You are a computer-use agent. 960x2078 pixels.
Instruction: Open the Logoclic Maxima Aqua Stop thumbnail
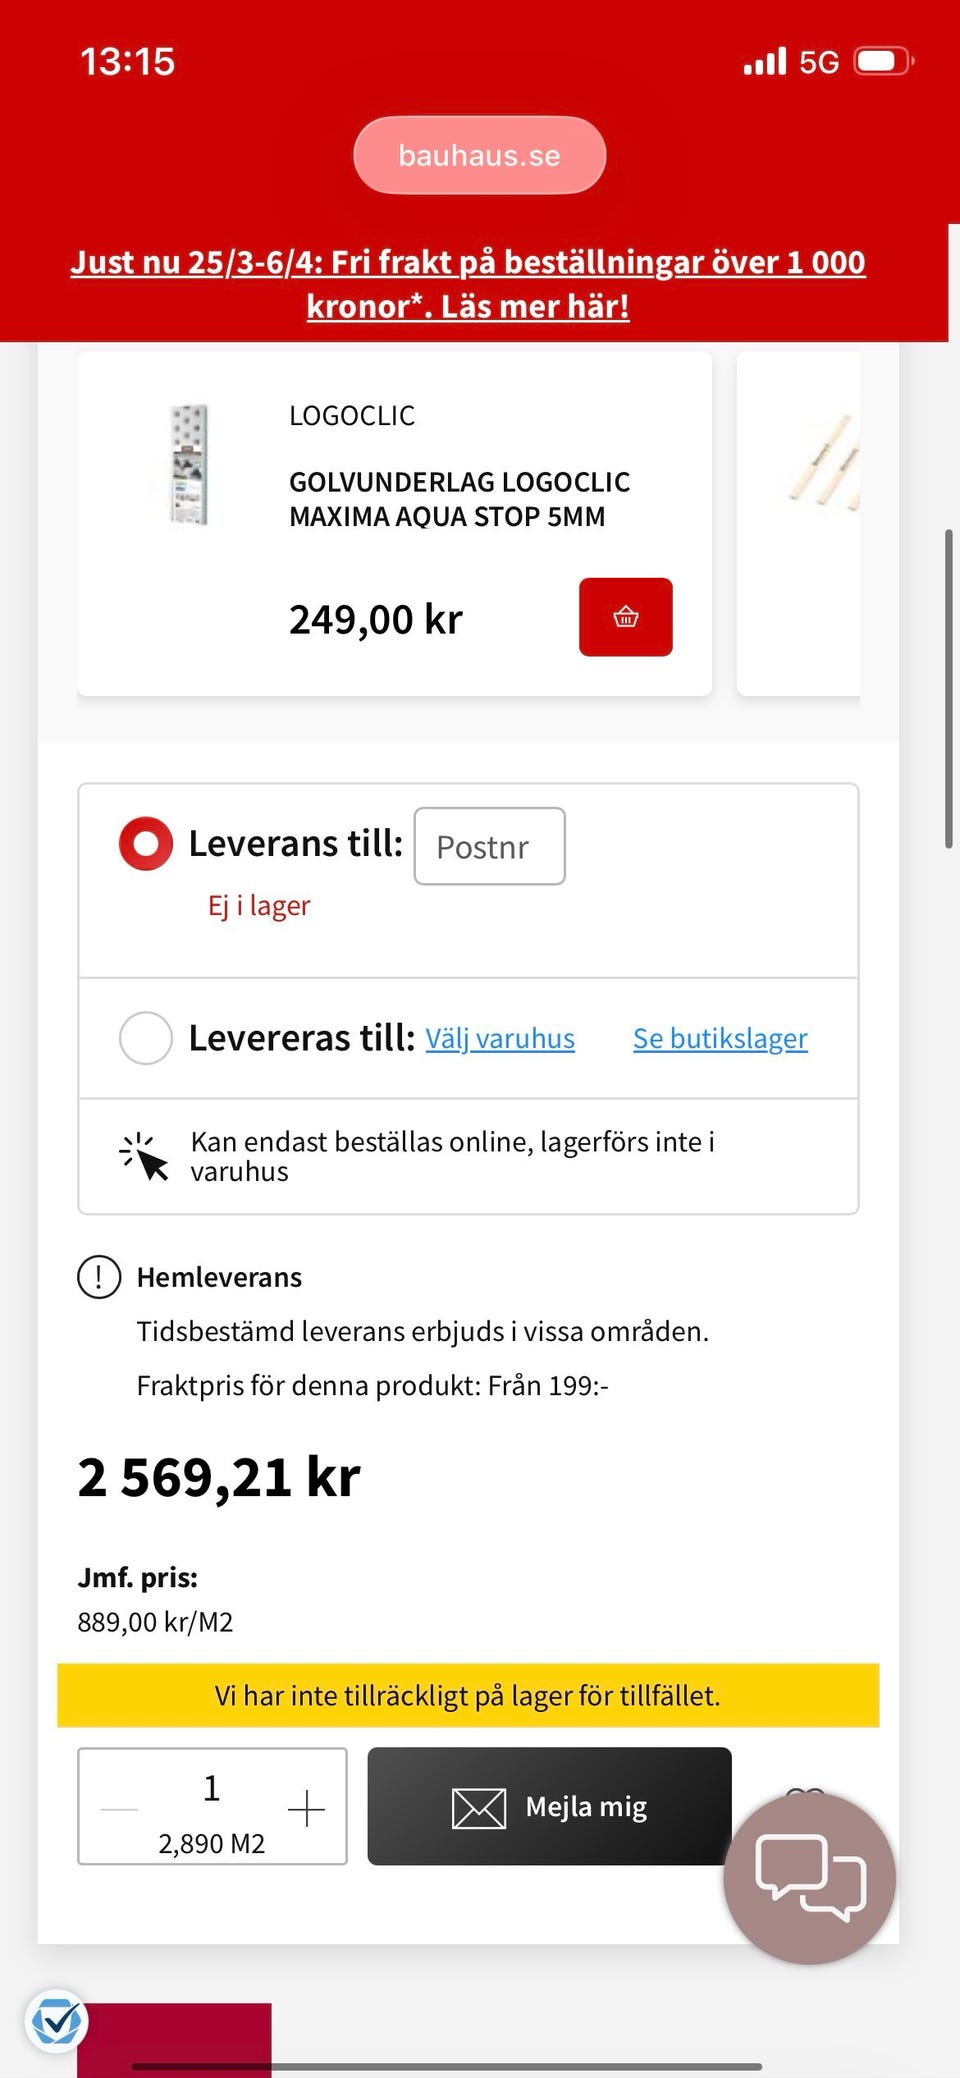click(189, 465)
